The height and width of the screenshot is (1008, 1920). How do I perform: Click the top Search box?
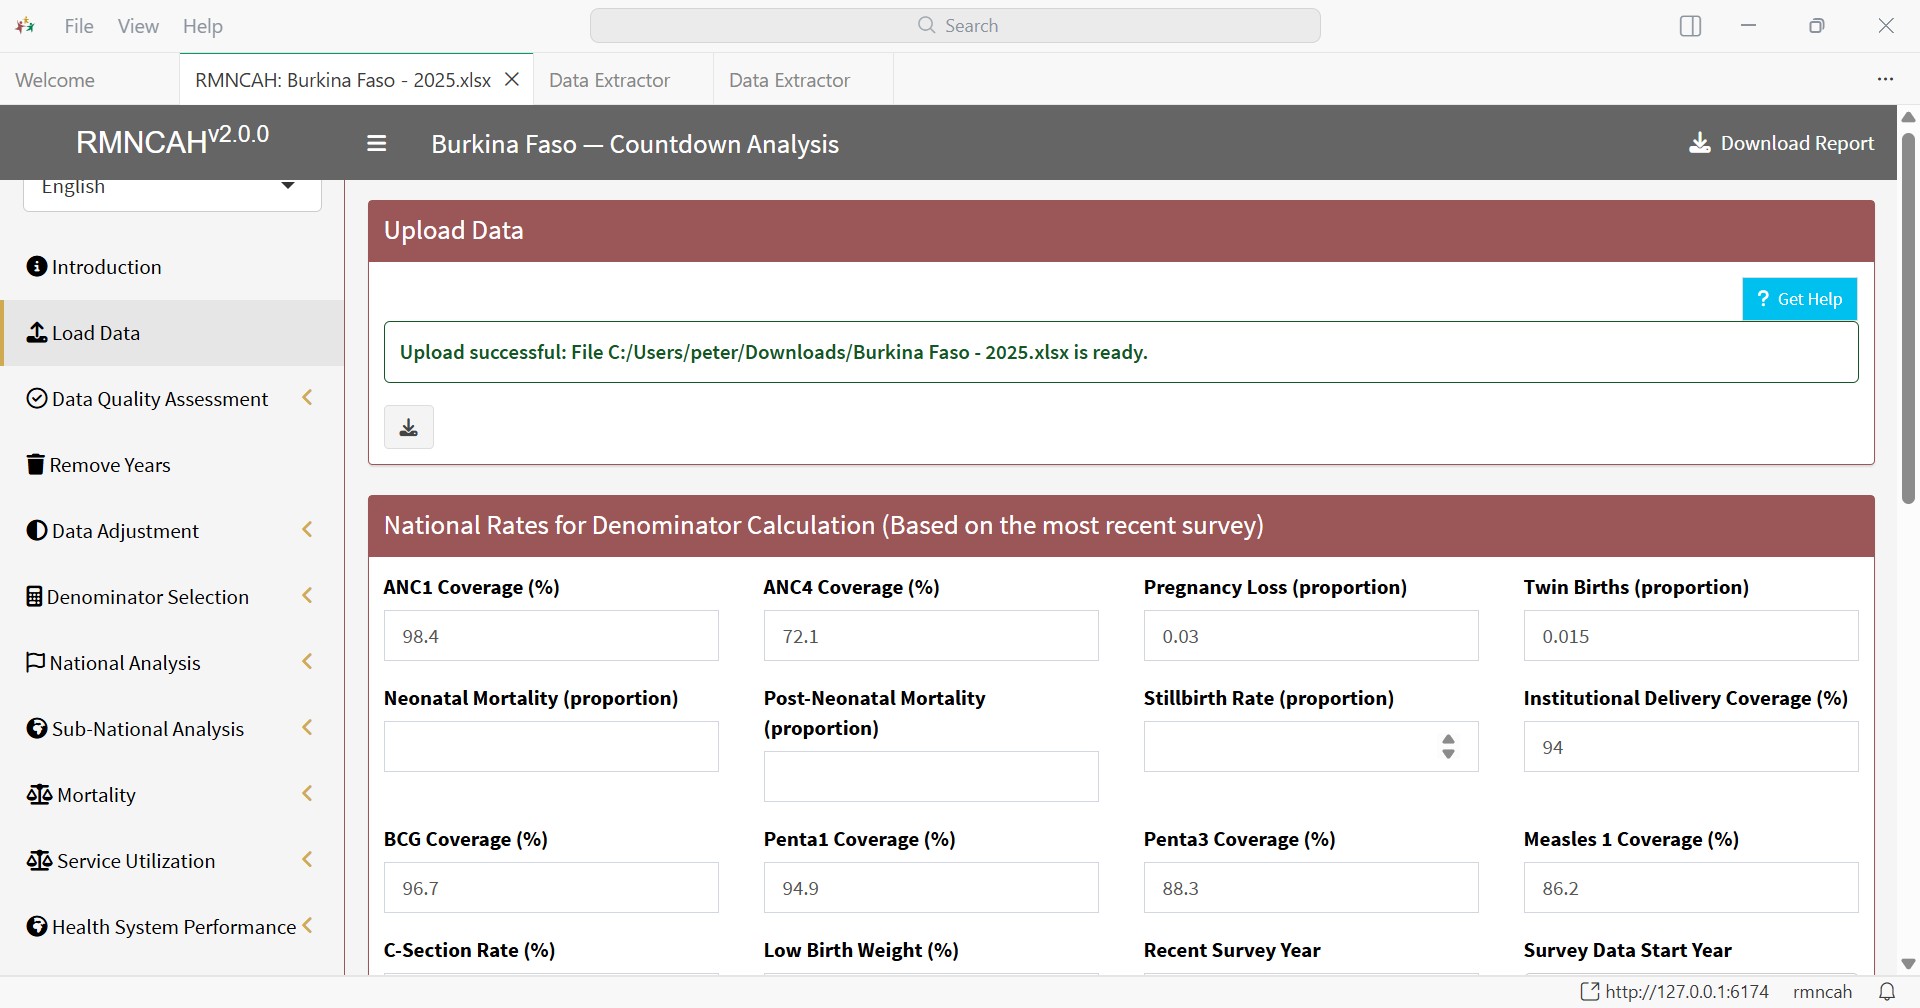click(955, 26)
